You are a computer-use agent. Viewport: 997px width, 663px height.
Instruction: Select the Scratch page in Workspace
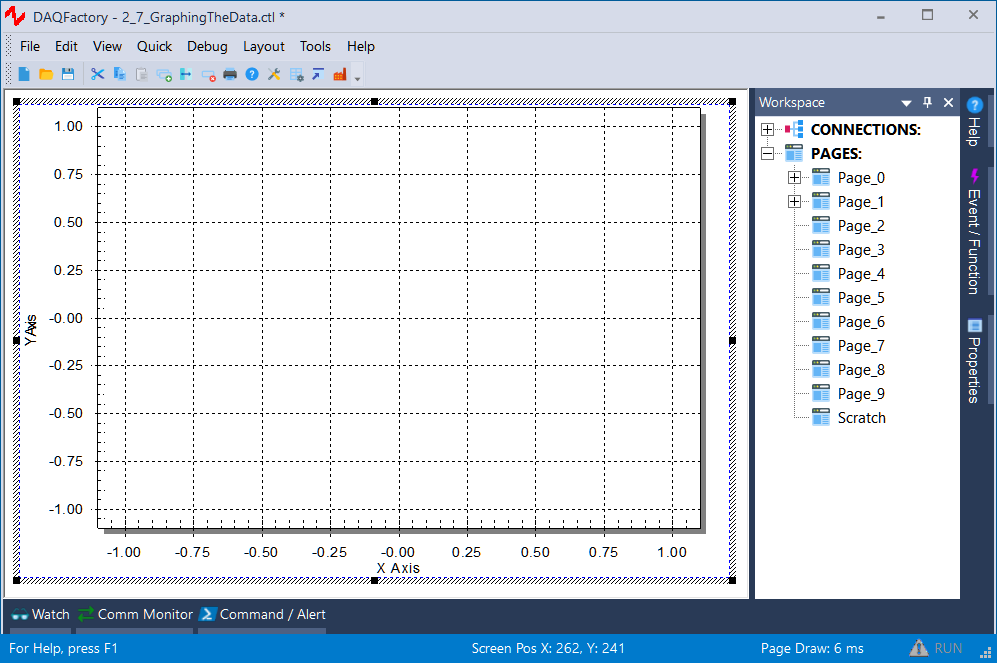pos(861,418)
